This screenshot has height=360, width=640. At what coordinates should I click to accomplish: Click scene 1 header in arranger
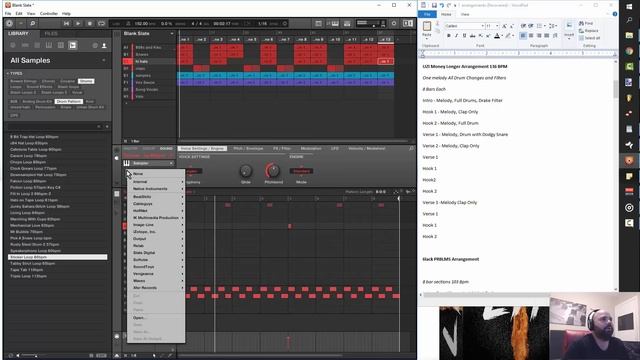tap(185, 40)
